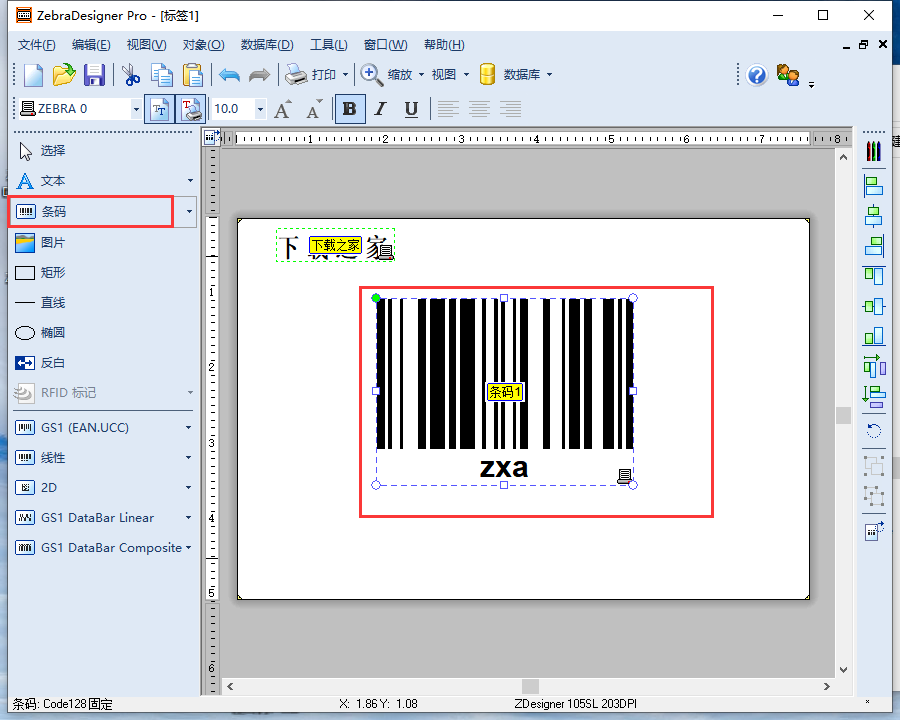Select the 图片 picture tool
This screenshot has height=720, width=900.
pyautogui.click(x=53, y=242)
